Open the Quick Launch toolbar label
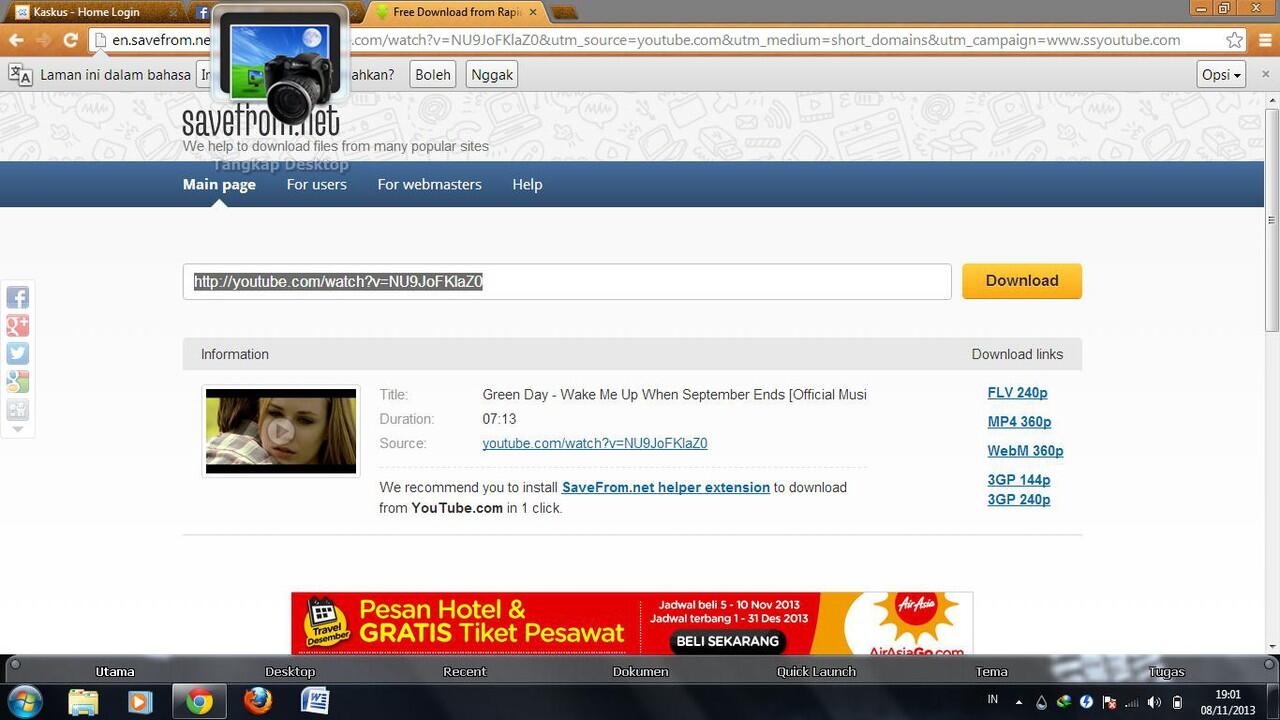Screen dimensions: 1280x720 point(816,672)
